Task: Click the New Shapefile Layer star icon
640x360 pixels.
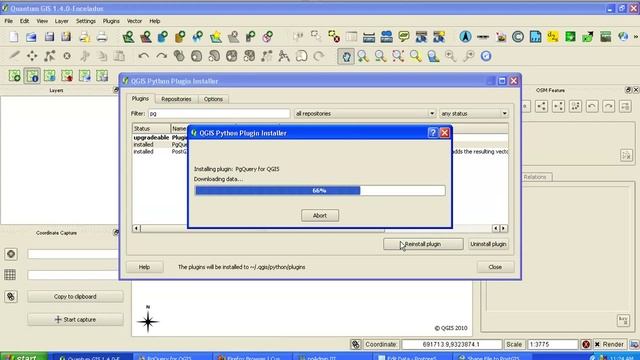Action: pos(216,37)
